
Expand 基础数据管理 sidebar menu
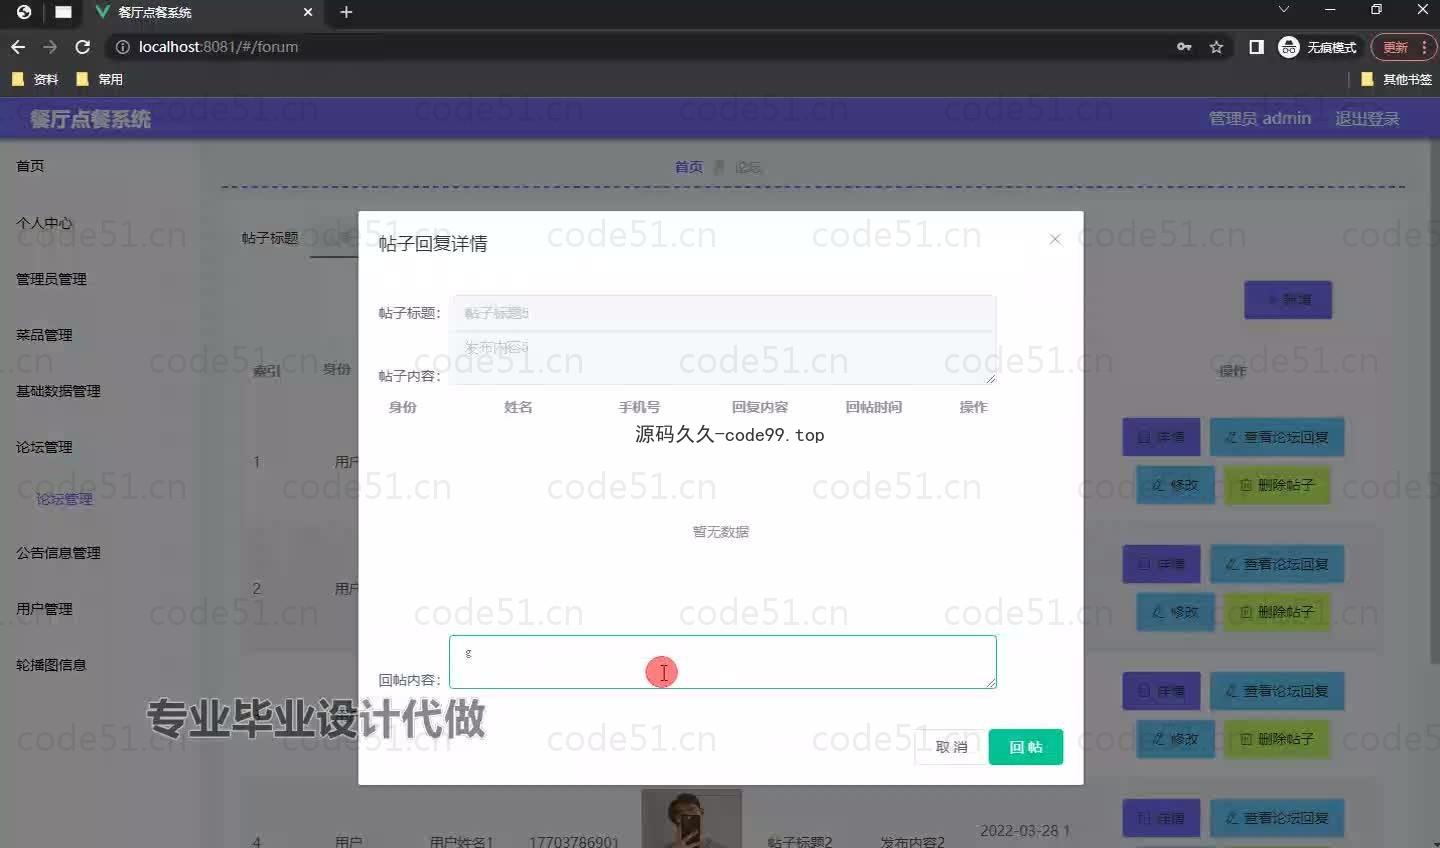58,391
